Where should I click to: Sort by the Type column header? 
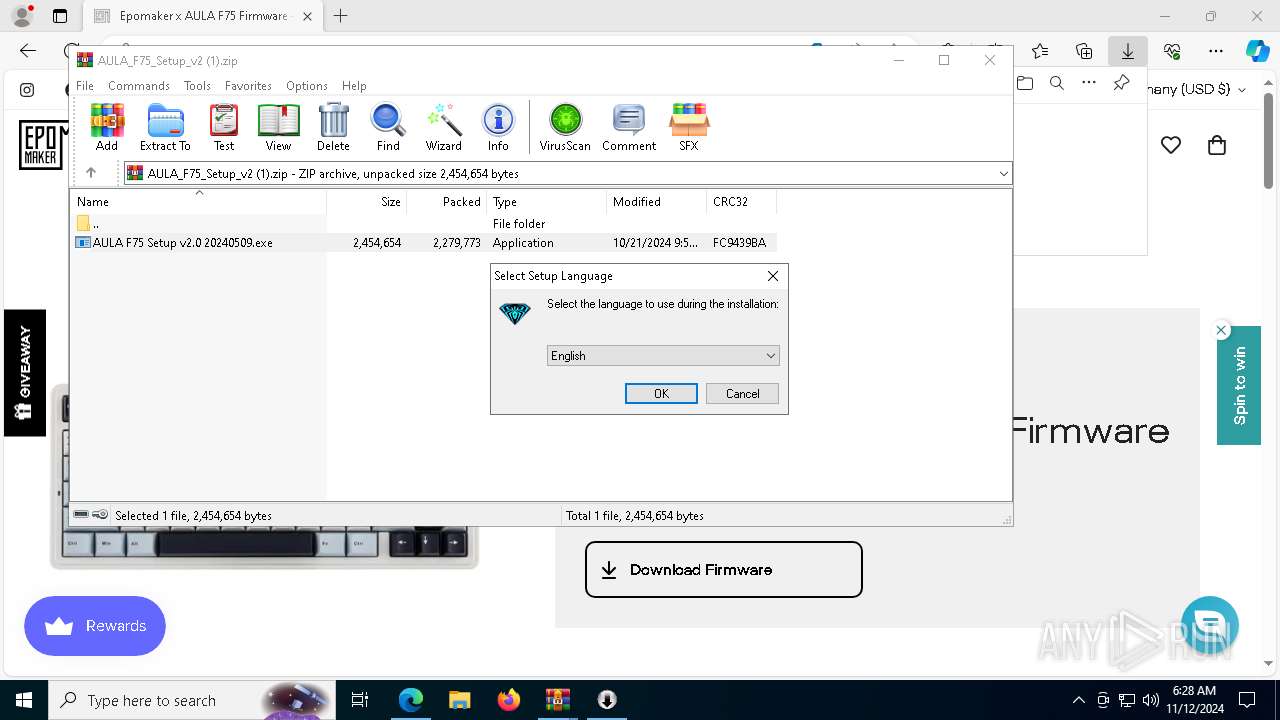pos(546,202)
